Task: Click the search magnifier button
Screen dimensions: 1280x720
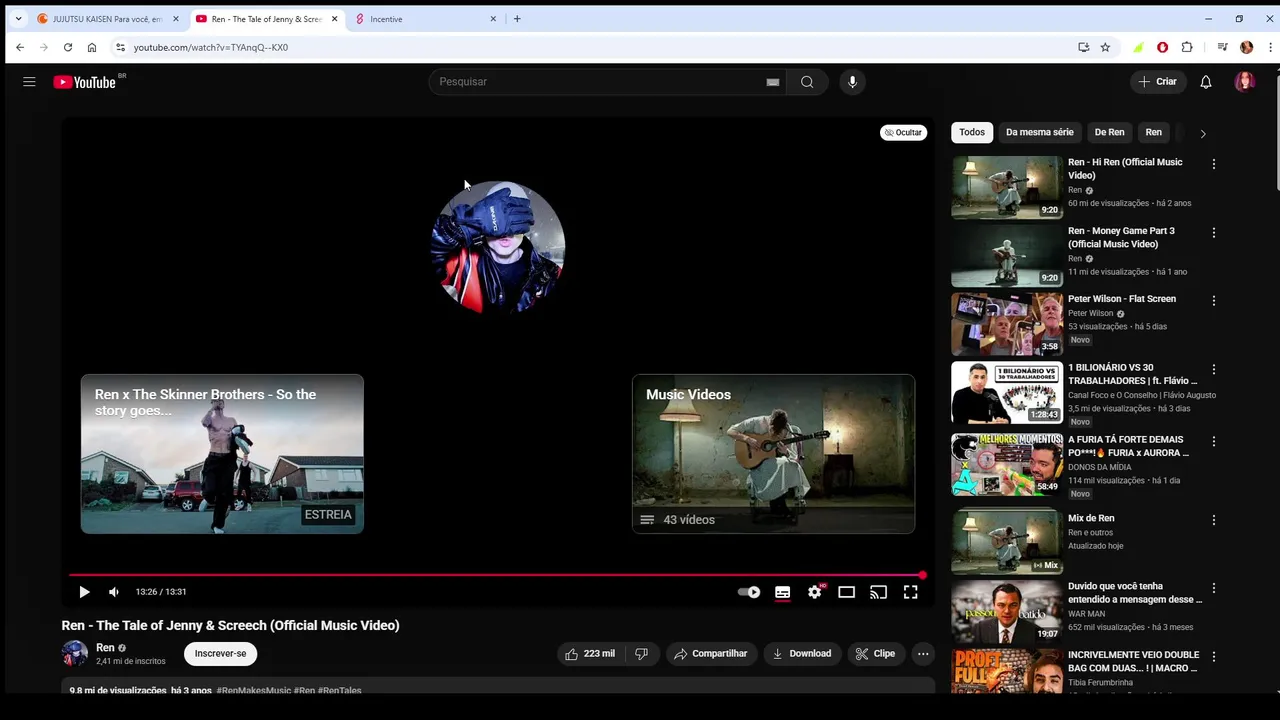Action: (807, 82)
